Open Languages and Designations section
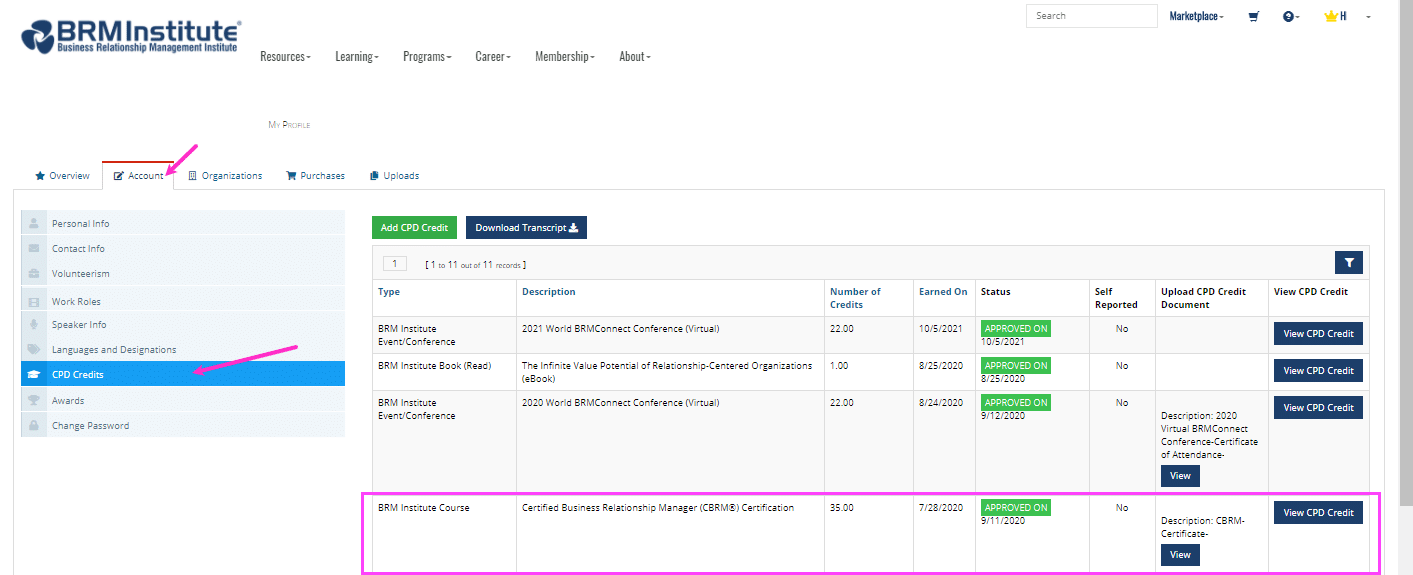1413x575 pixels. pos(183,349)
